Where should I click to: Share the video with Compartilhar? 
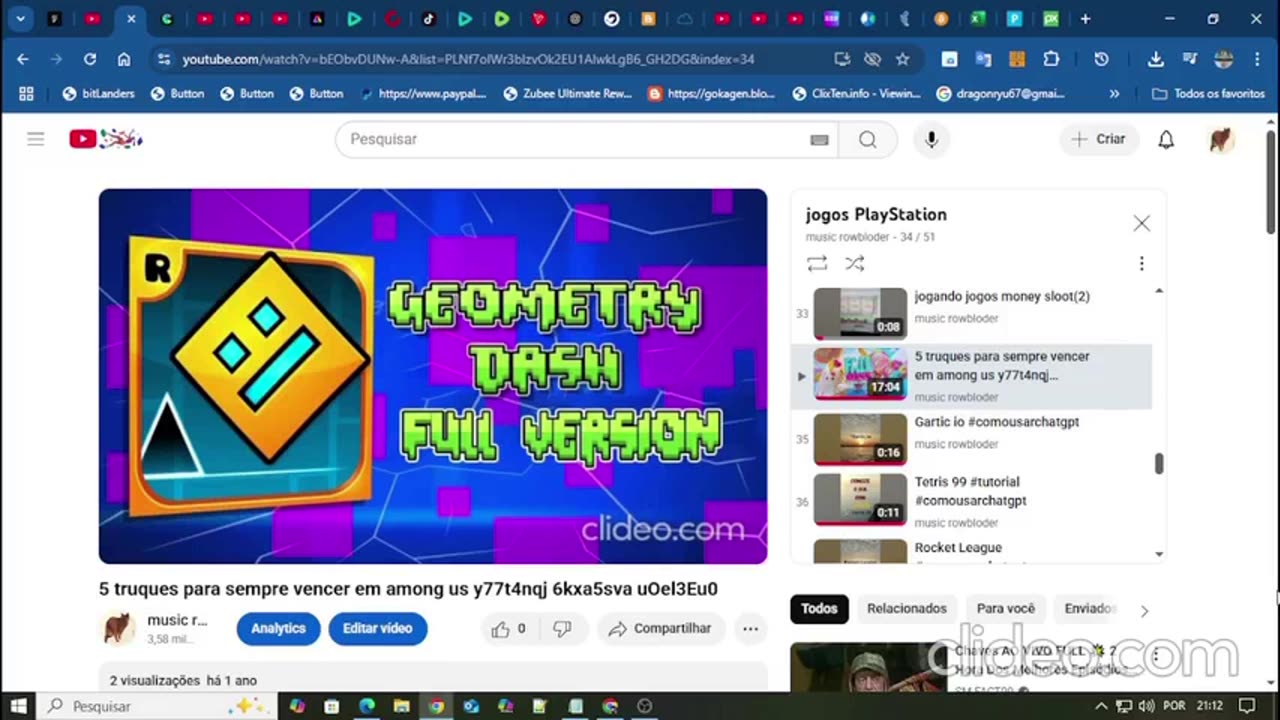coord(660,628)
